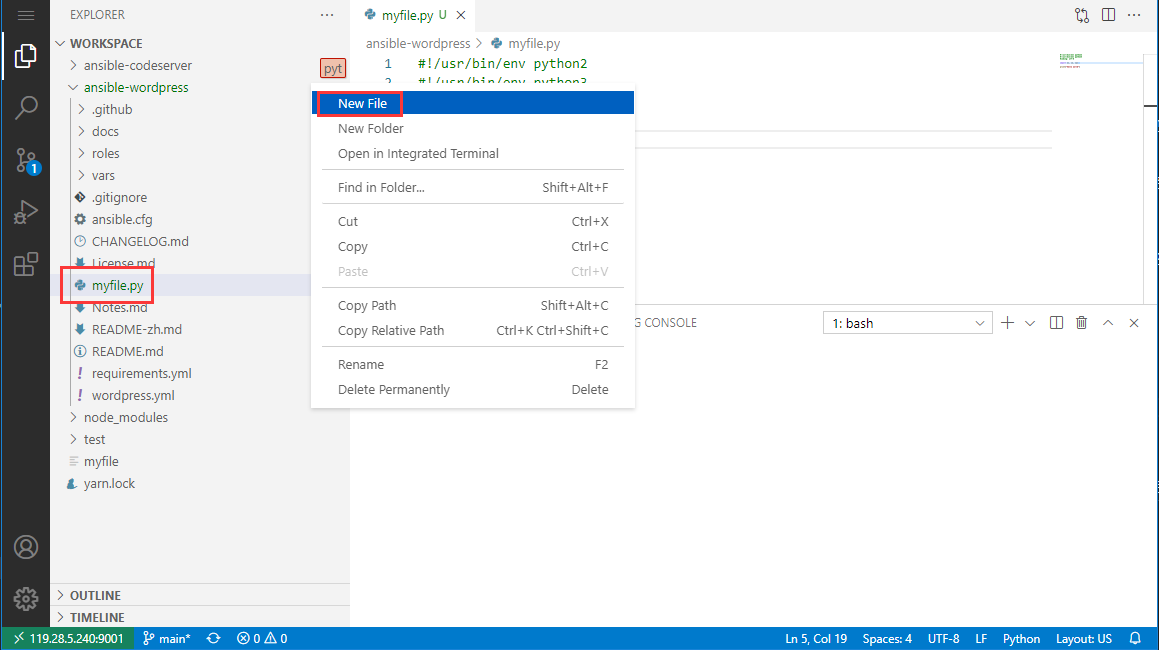The height and width of the screenshot is (650, 1159).
Task: Select Delete Permanently in context menu
Action: 393,389
